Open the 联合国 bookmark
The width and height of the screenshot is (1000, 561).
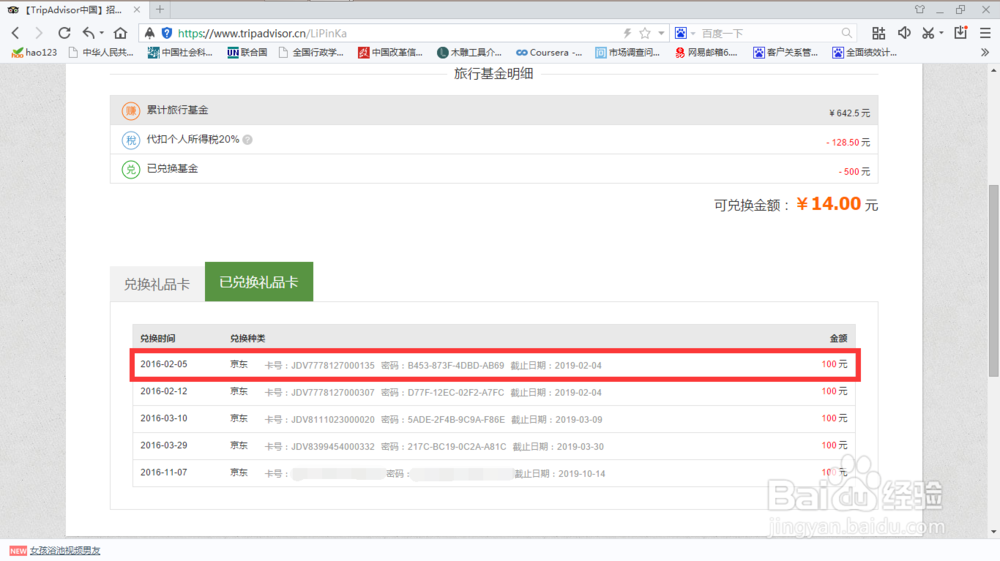(247, 52)
